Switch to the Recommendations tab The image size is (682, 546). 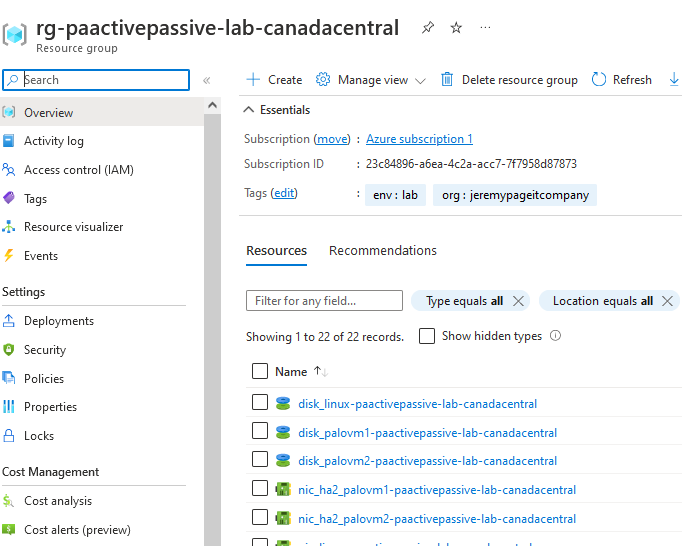tap(382, 251)
